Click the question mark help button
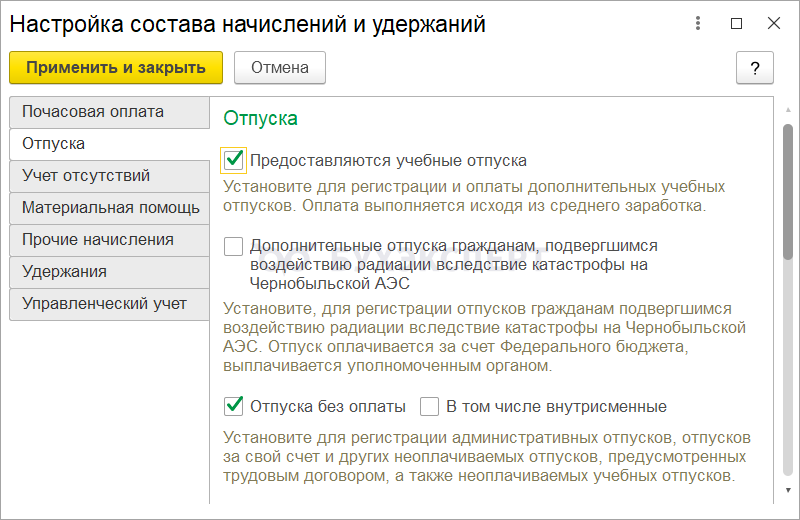 pos(755,68)
